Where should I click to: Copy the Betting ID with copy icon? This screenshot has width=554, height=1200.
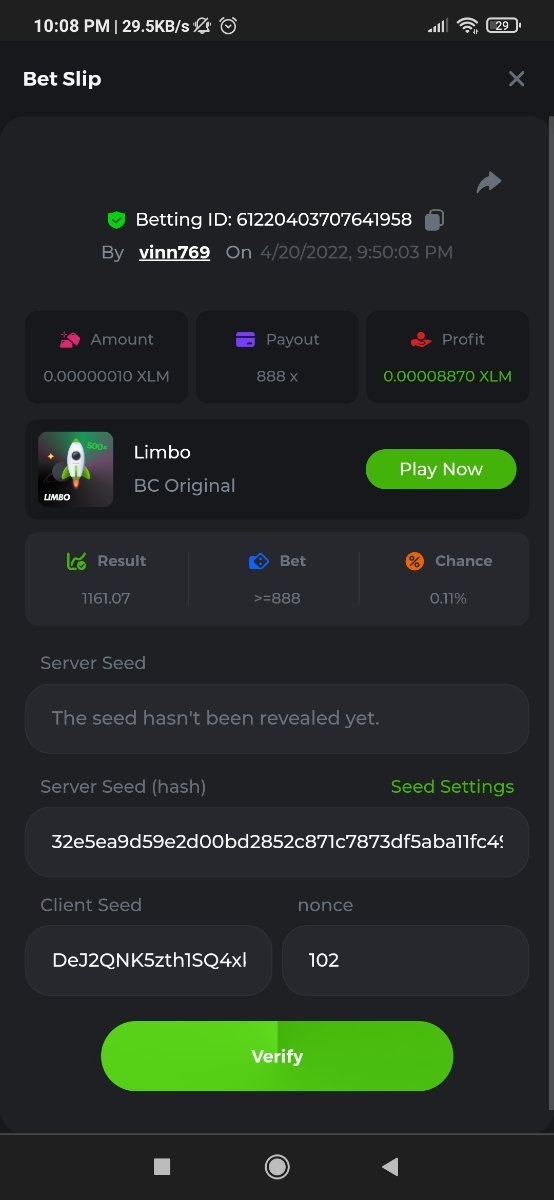(434, 219)
